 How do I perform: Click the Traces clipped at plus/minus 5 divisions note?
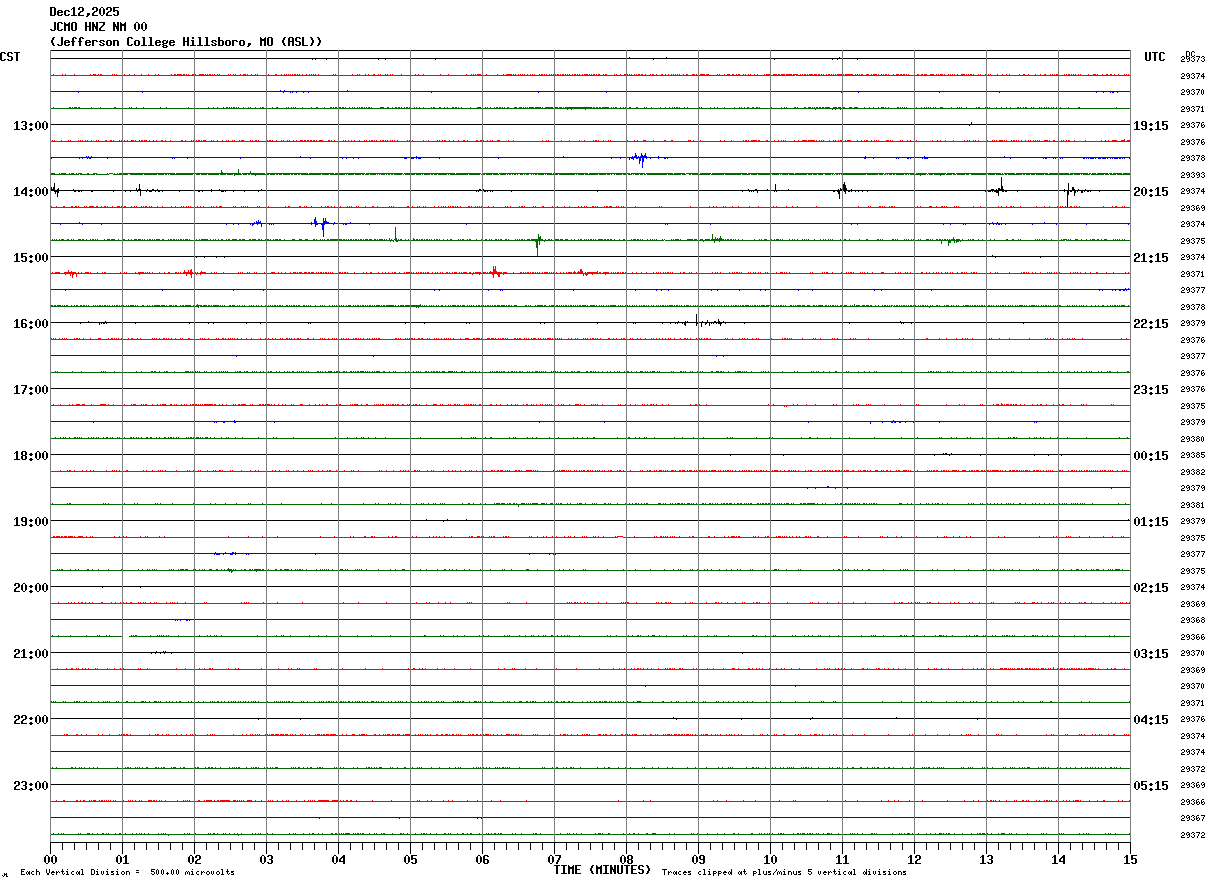[x=784, y=873]
